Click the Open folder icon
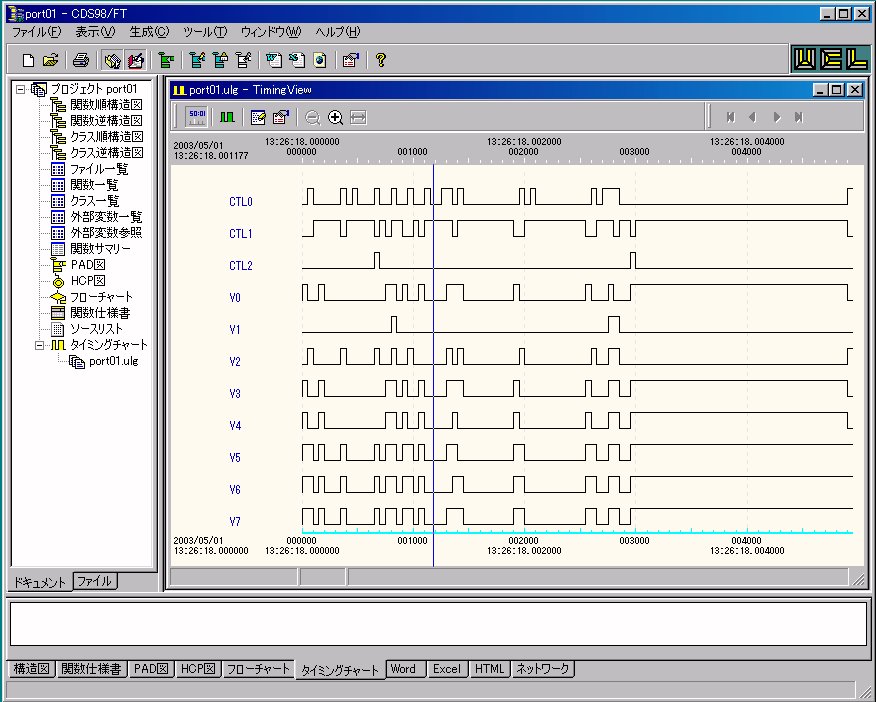This screenshot has height=702, width=876. (x=50, y=60)
